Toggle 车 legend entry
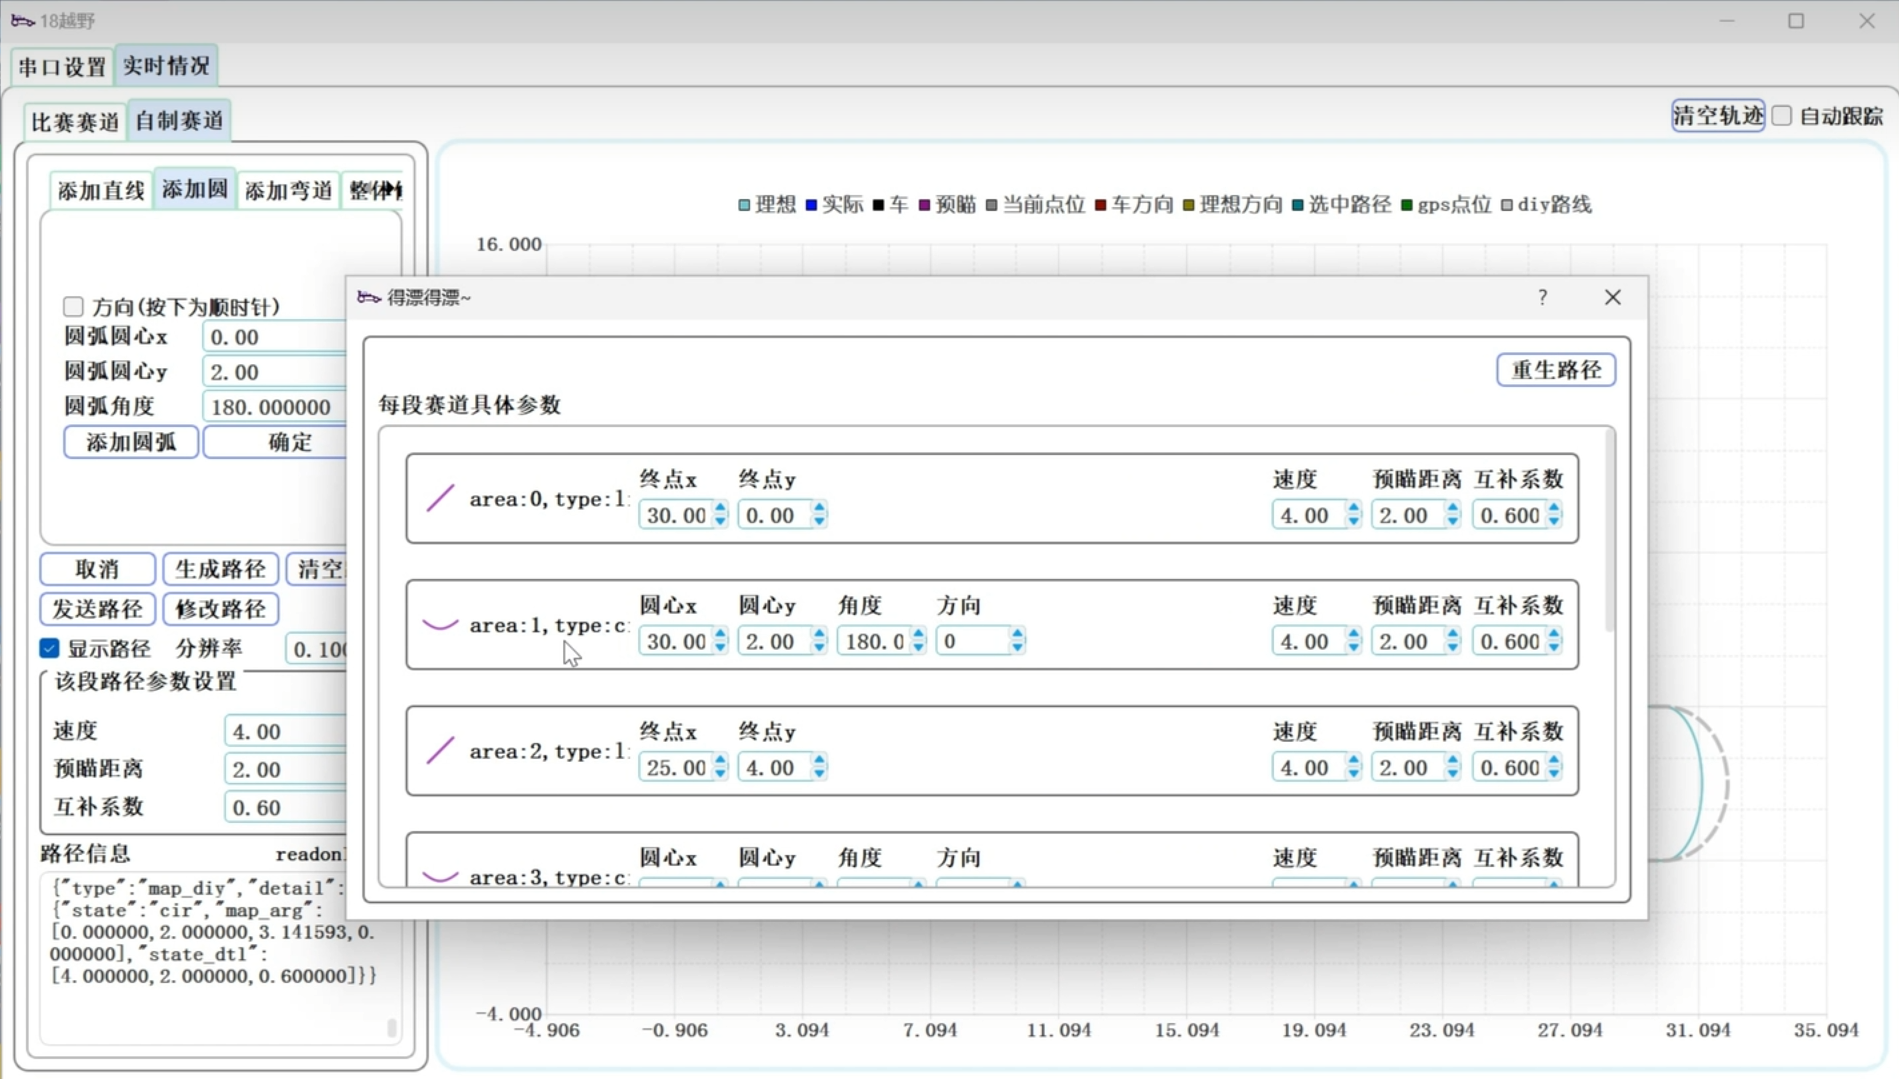Viewport: 1899px width, 1079px height. 890,205
